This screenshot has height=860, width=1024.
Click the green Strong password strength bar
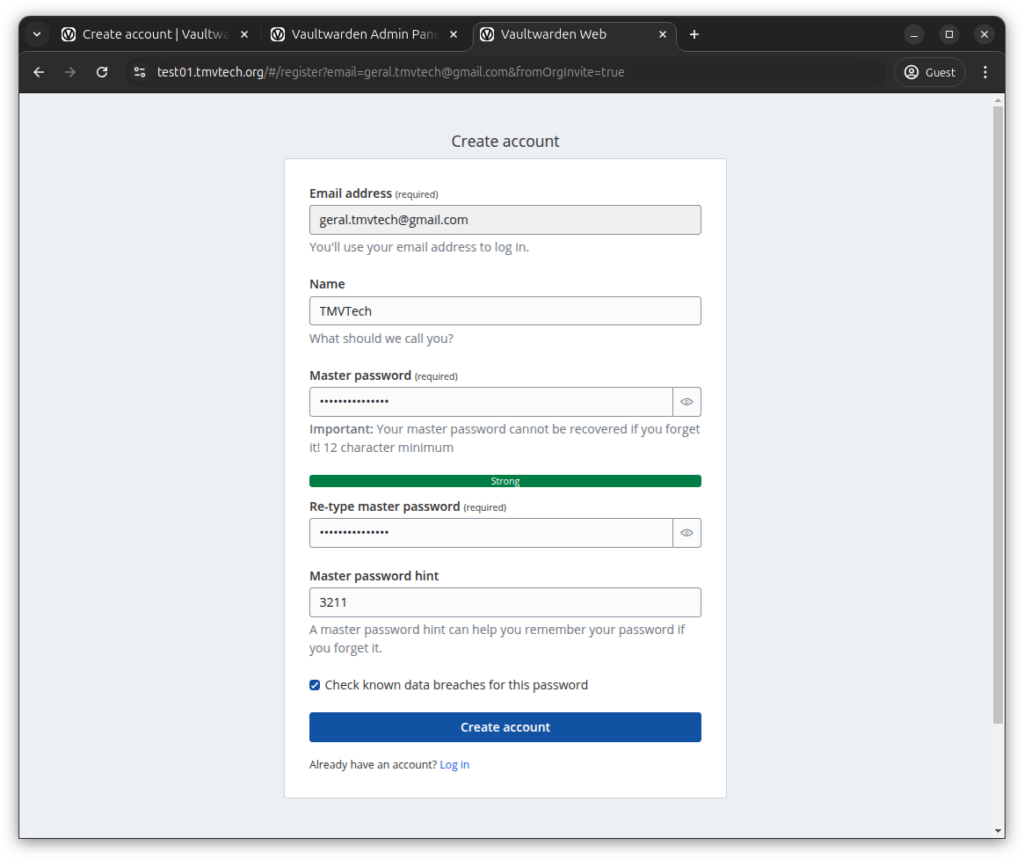click(505, 481)
